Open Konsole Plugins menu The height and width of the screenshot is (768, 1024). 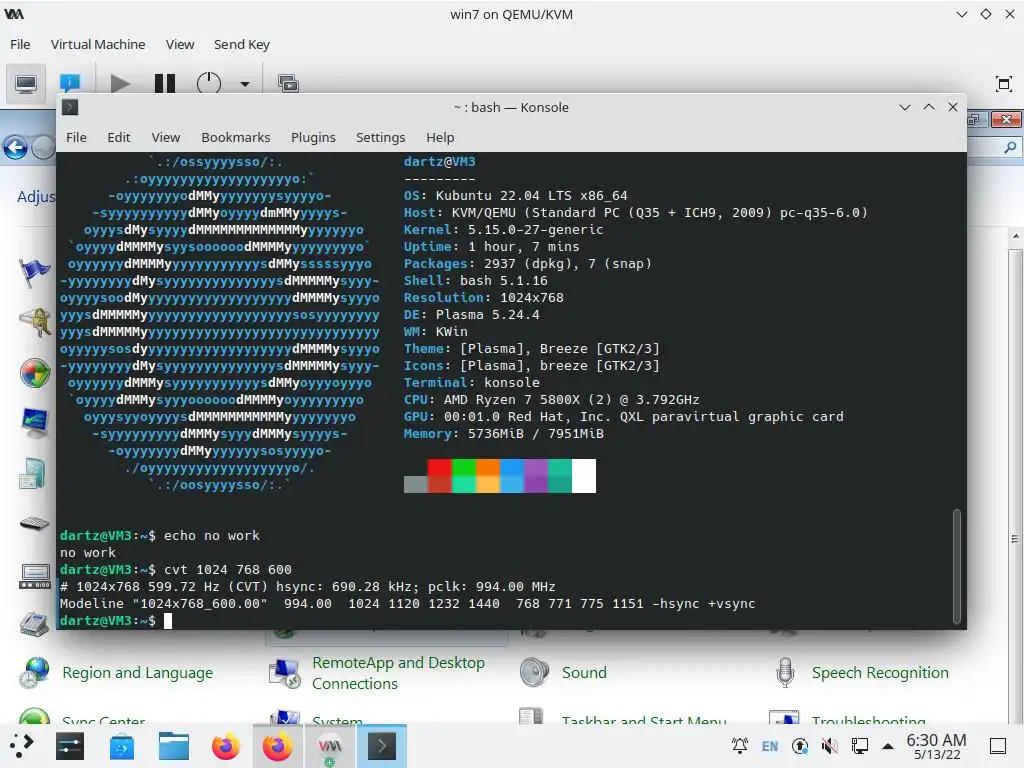coord(313,137)
